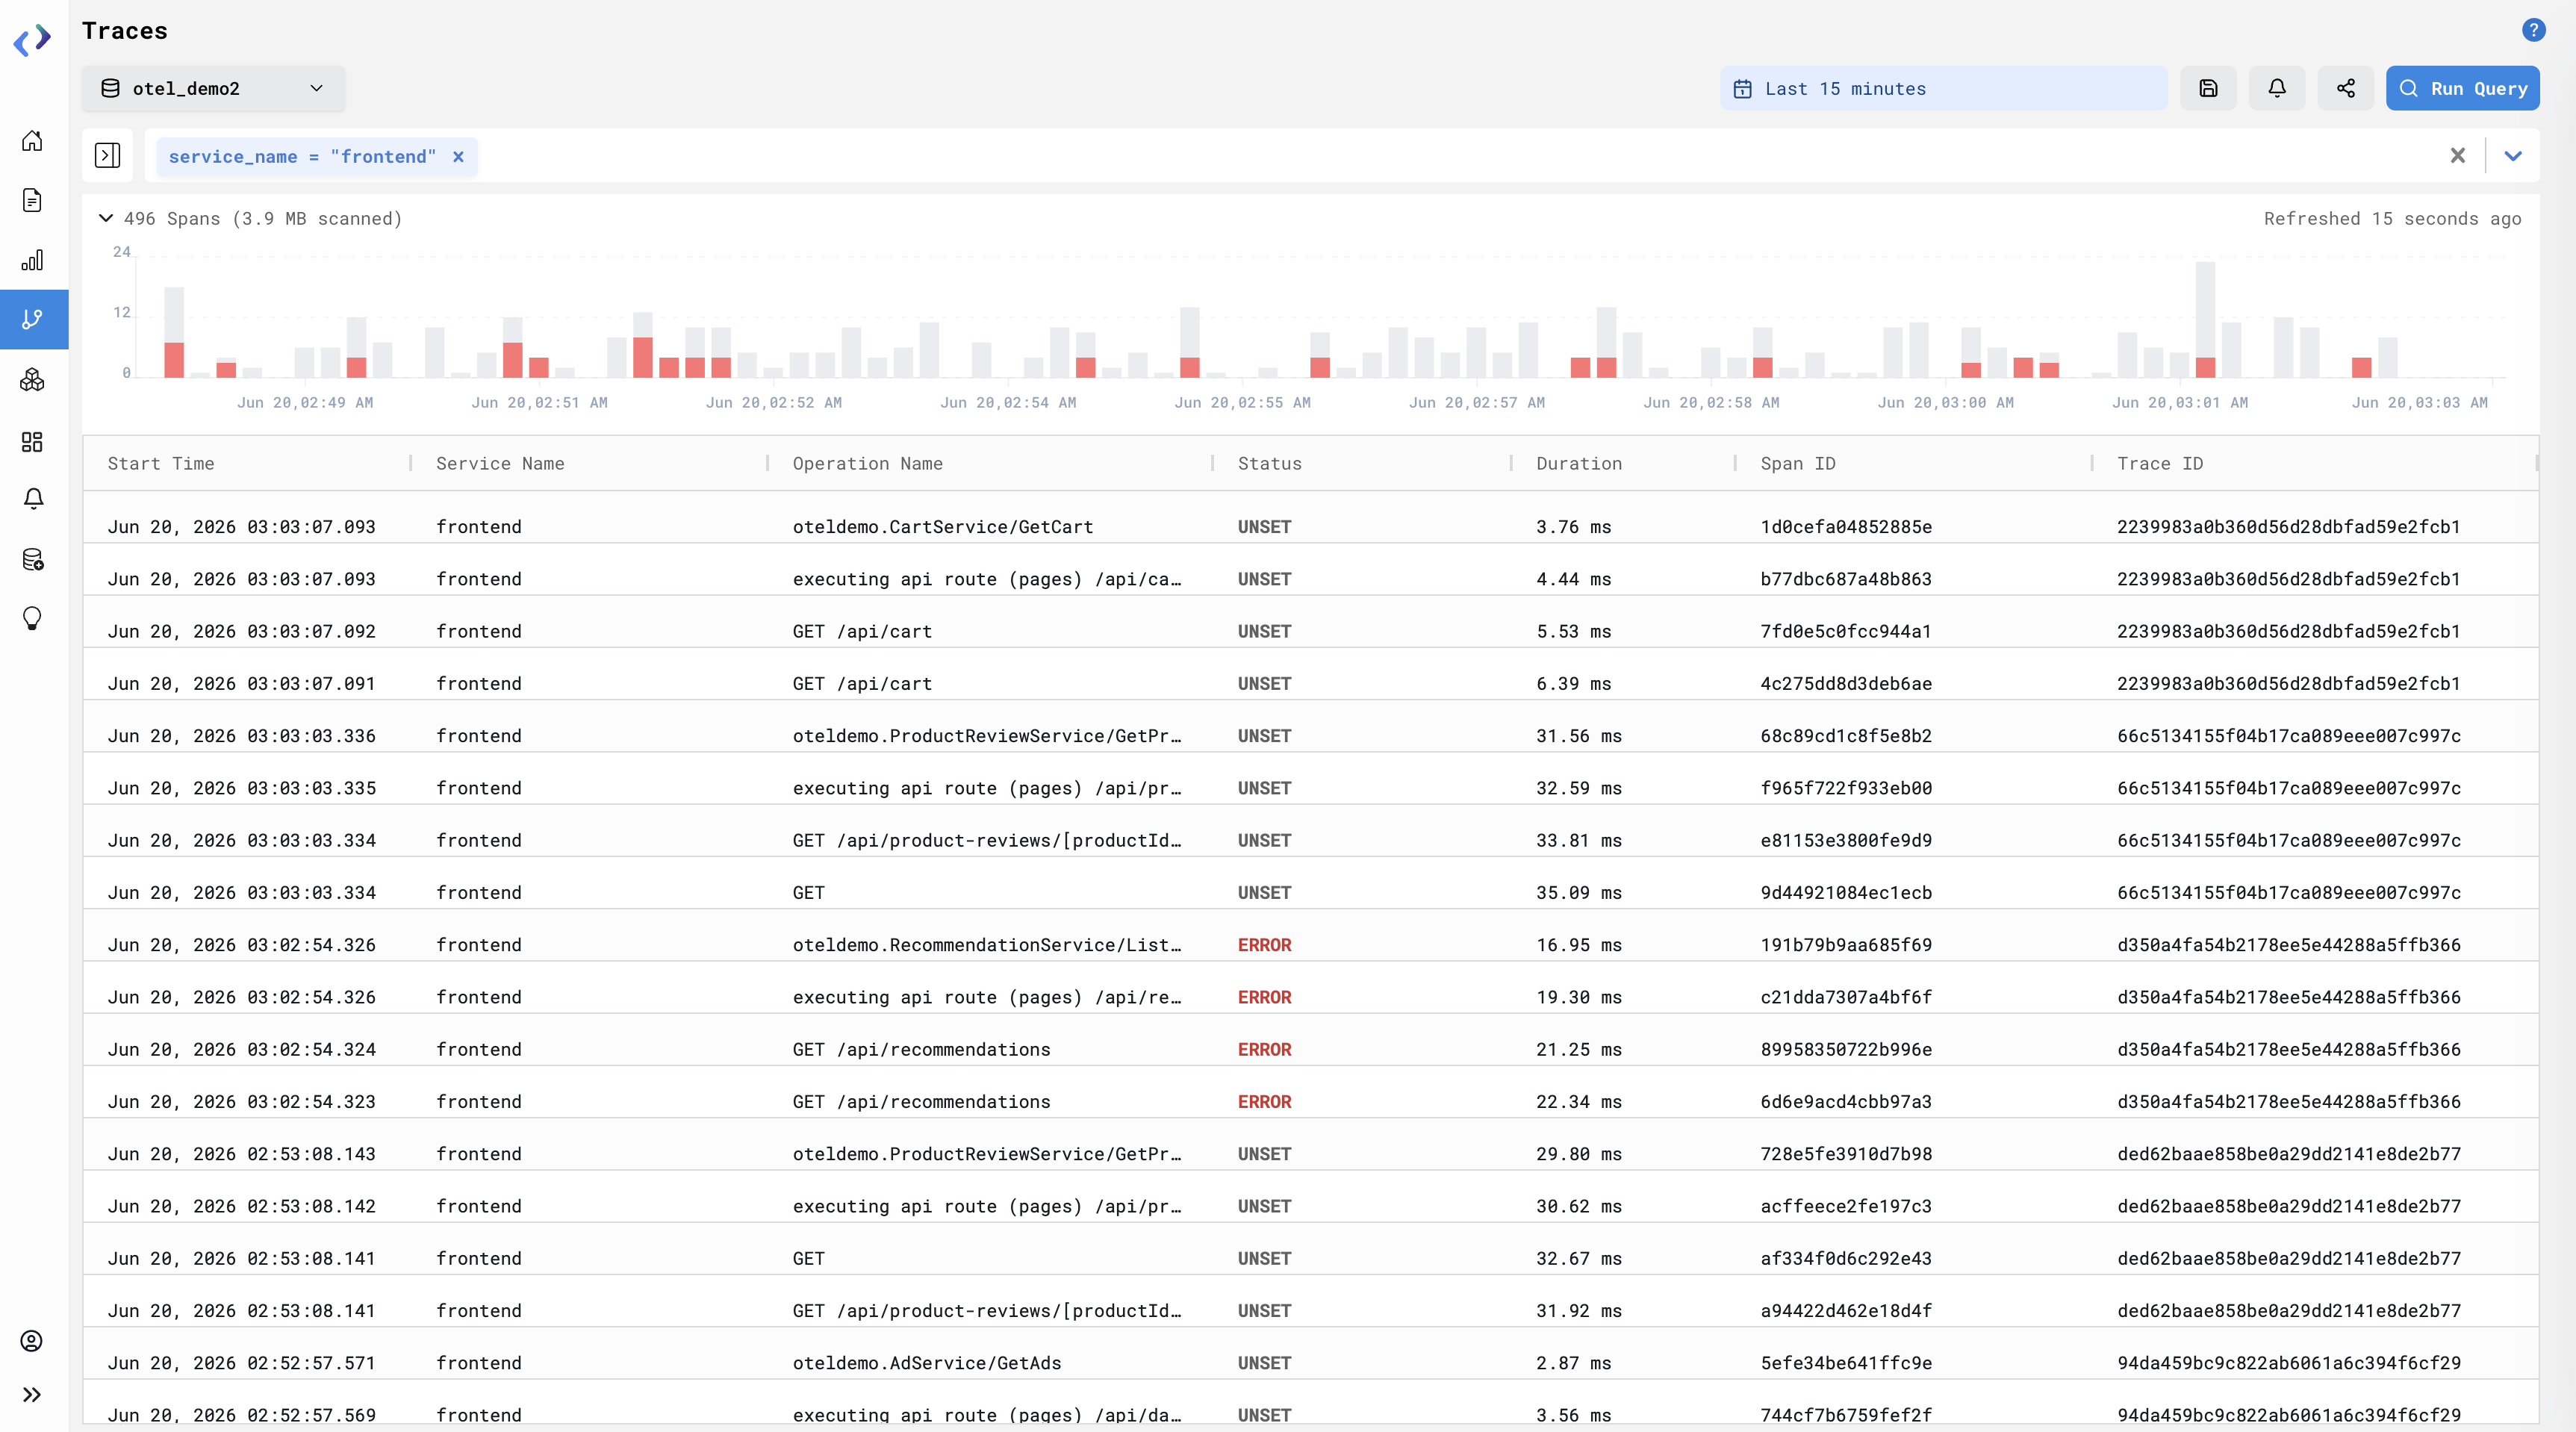Click the create alert bell button in toolbar

pyautogui.click(x=2277, y=88)
